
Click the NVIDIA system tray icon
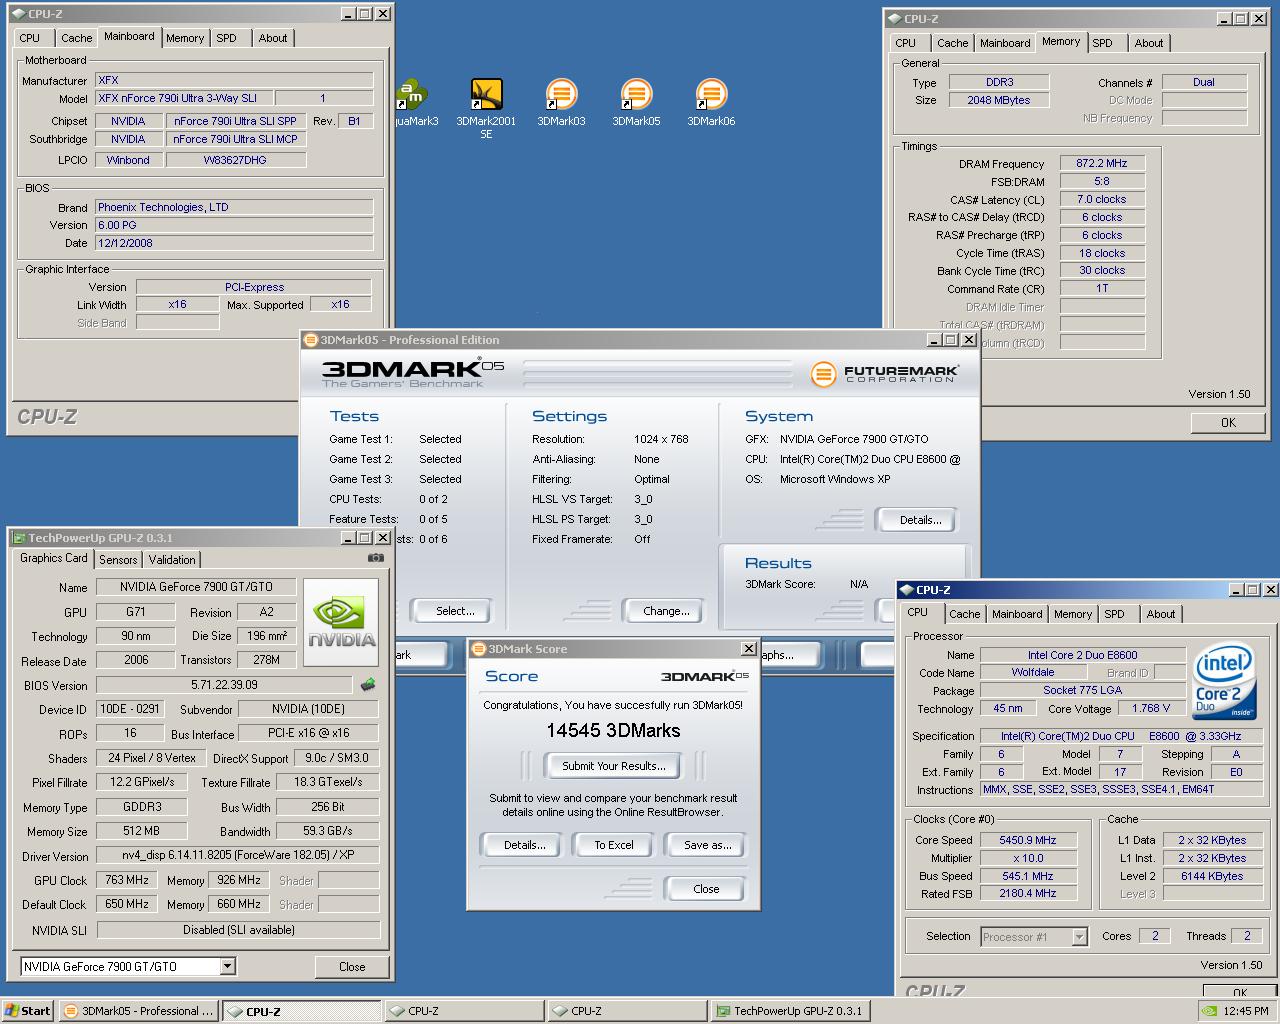[1208, 1011]
